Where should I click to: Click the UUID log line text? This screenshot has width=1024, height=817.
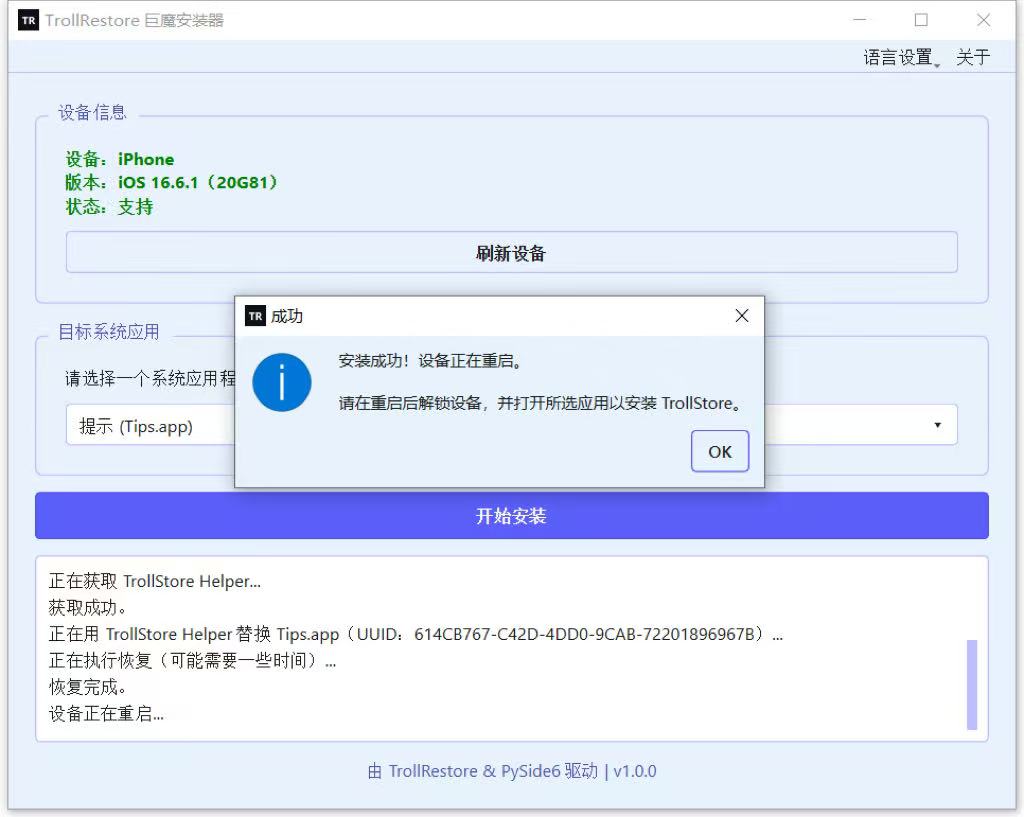(416, 634)
